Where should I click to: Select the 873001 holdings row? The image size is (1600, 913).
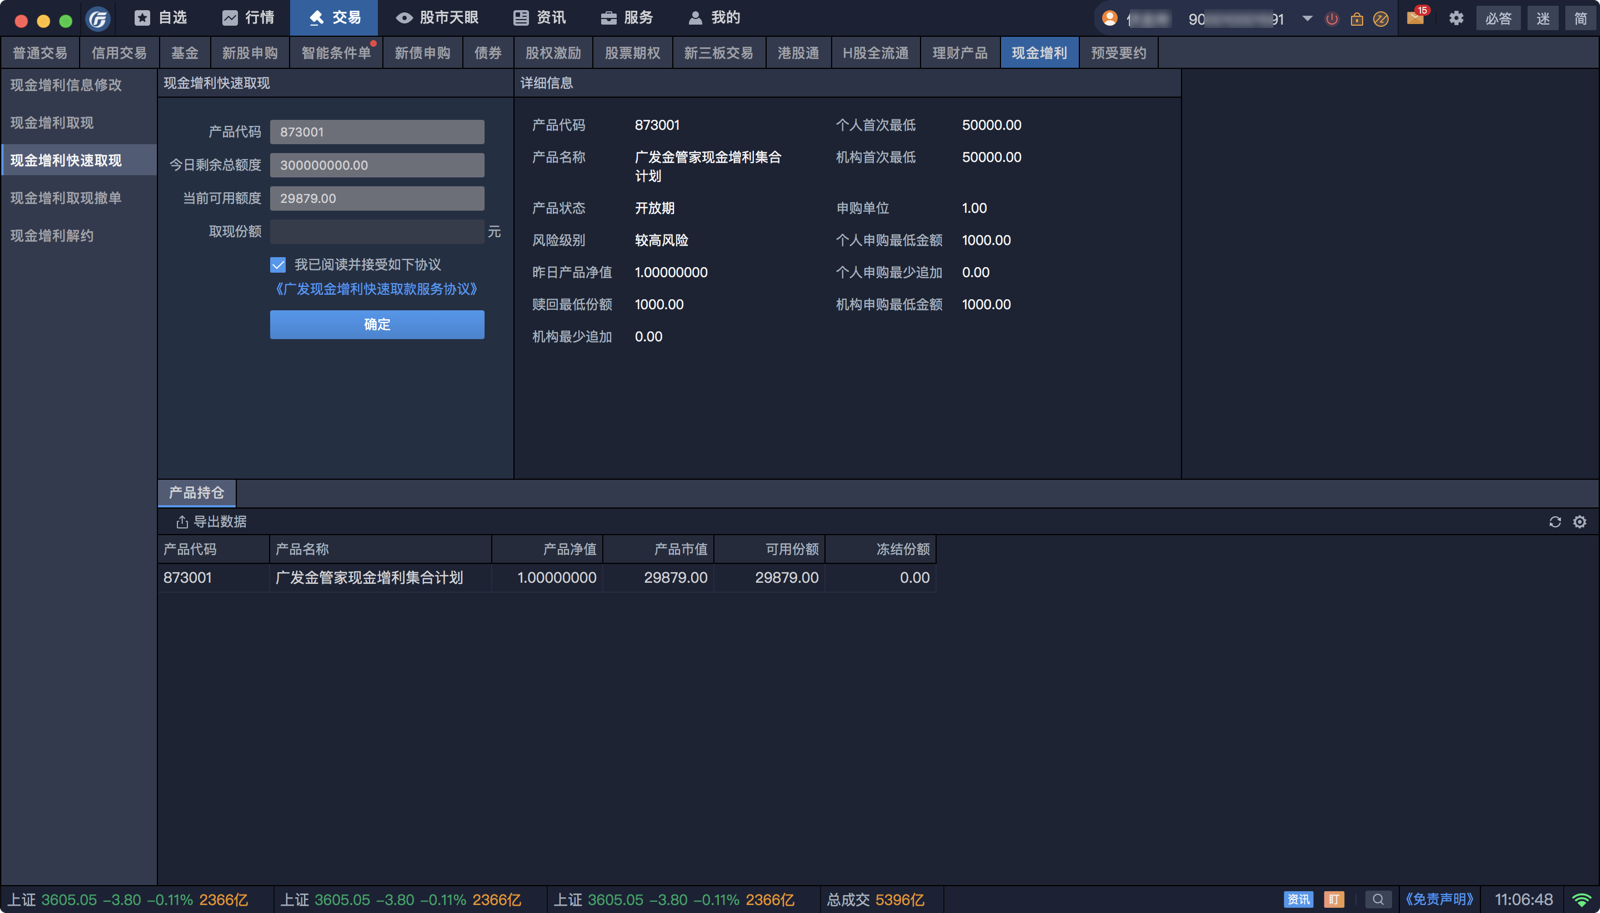tap(547, 578)
